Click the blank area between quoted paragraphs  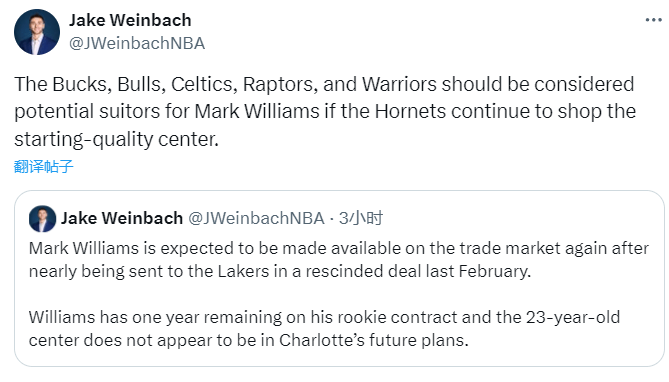coord(339,295)
